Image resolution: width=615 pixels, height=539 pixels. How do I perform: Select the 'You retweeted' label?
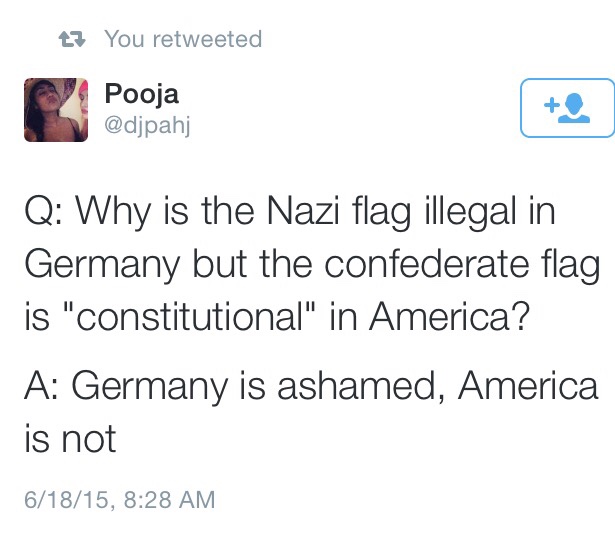click(183, 39)
